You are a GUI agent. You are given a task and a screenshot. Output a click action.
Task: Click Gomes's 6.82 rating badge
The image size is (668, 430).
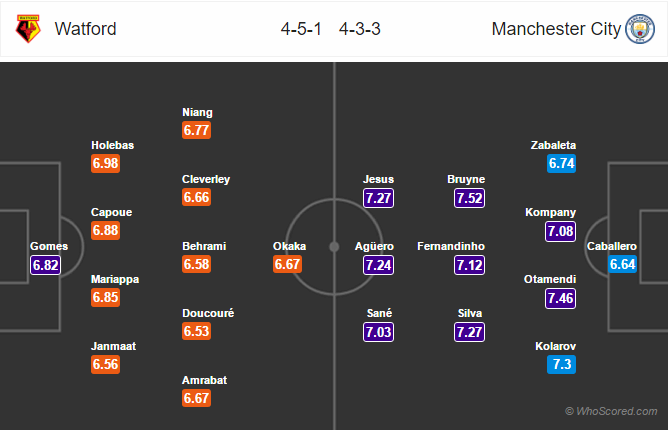(x=47, y=265)
